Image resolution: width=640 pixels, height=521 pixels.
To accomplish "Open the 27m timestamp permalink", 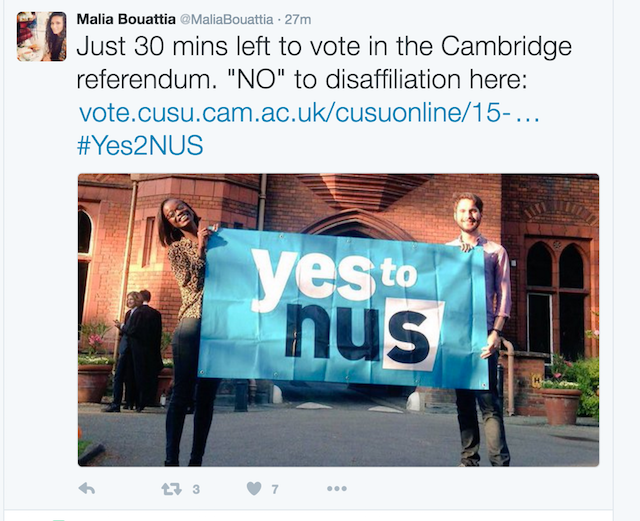I will 298,19.
